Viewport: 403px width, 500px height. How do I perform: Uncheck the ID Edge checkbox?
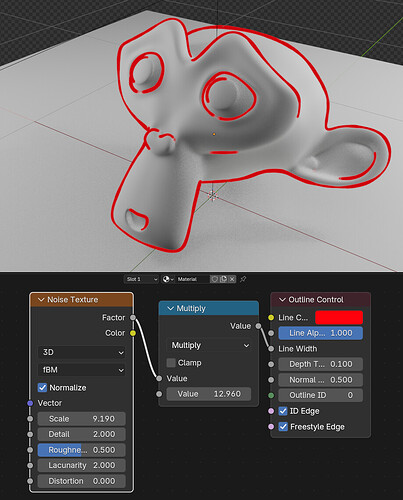pos(283,411)
